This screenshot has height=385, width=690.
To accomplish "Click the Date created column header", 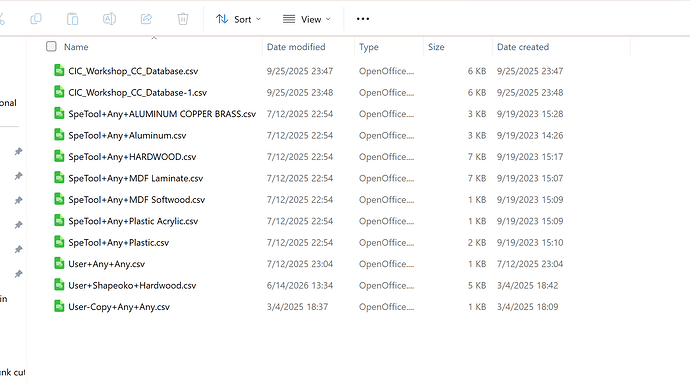I will [523, 47].
